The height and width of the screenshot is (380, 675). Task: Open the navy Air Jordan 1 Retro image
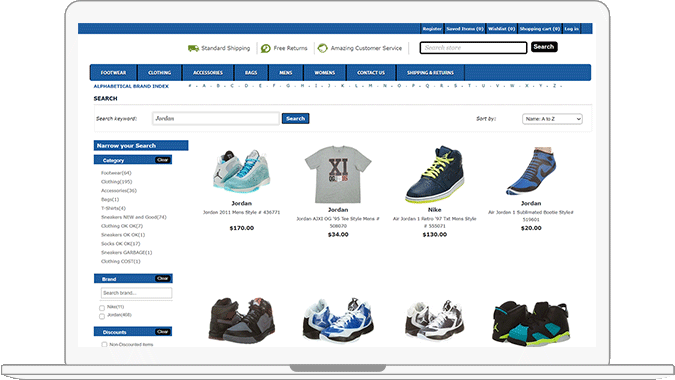pos(434,174)
